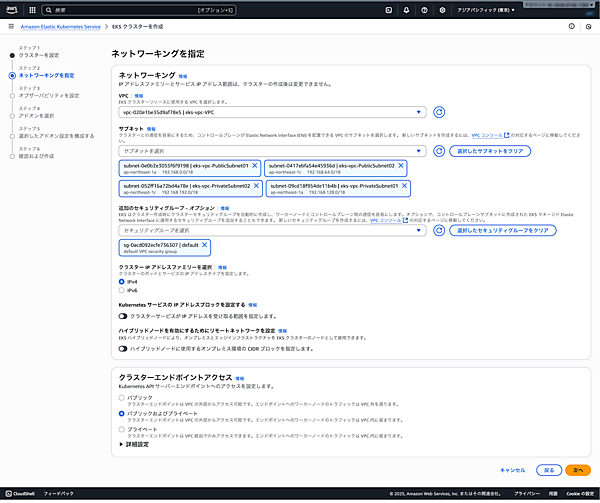Click the AWS logo home icon

(x=10, y=7)
